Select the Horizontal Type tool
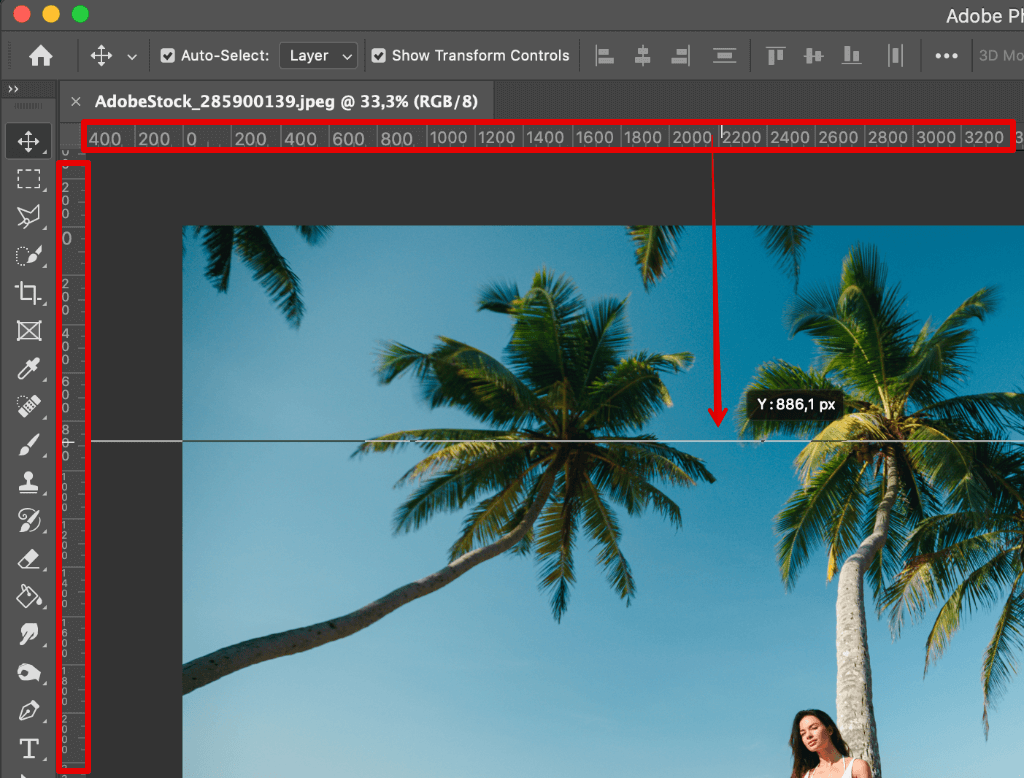Viewport: 1024px width, 778px height. [28, 748]
